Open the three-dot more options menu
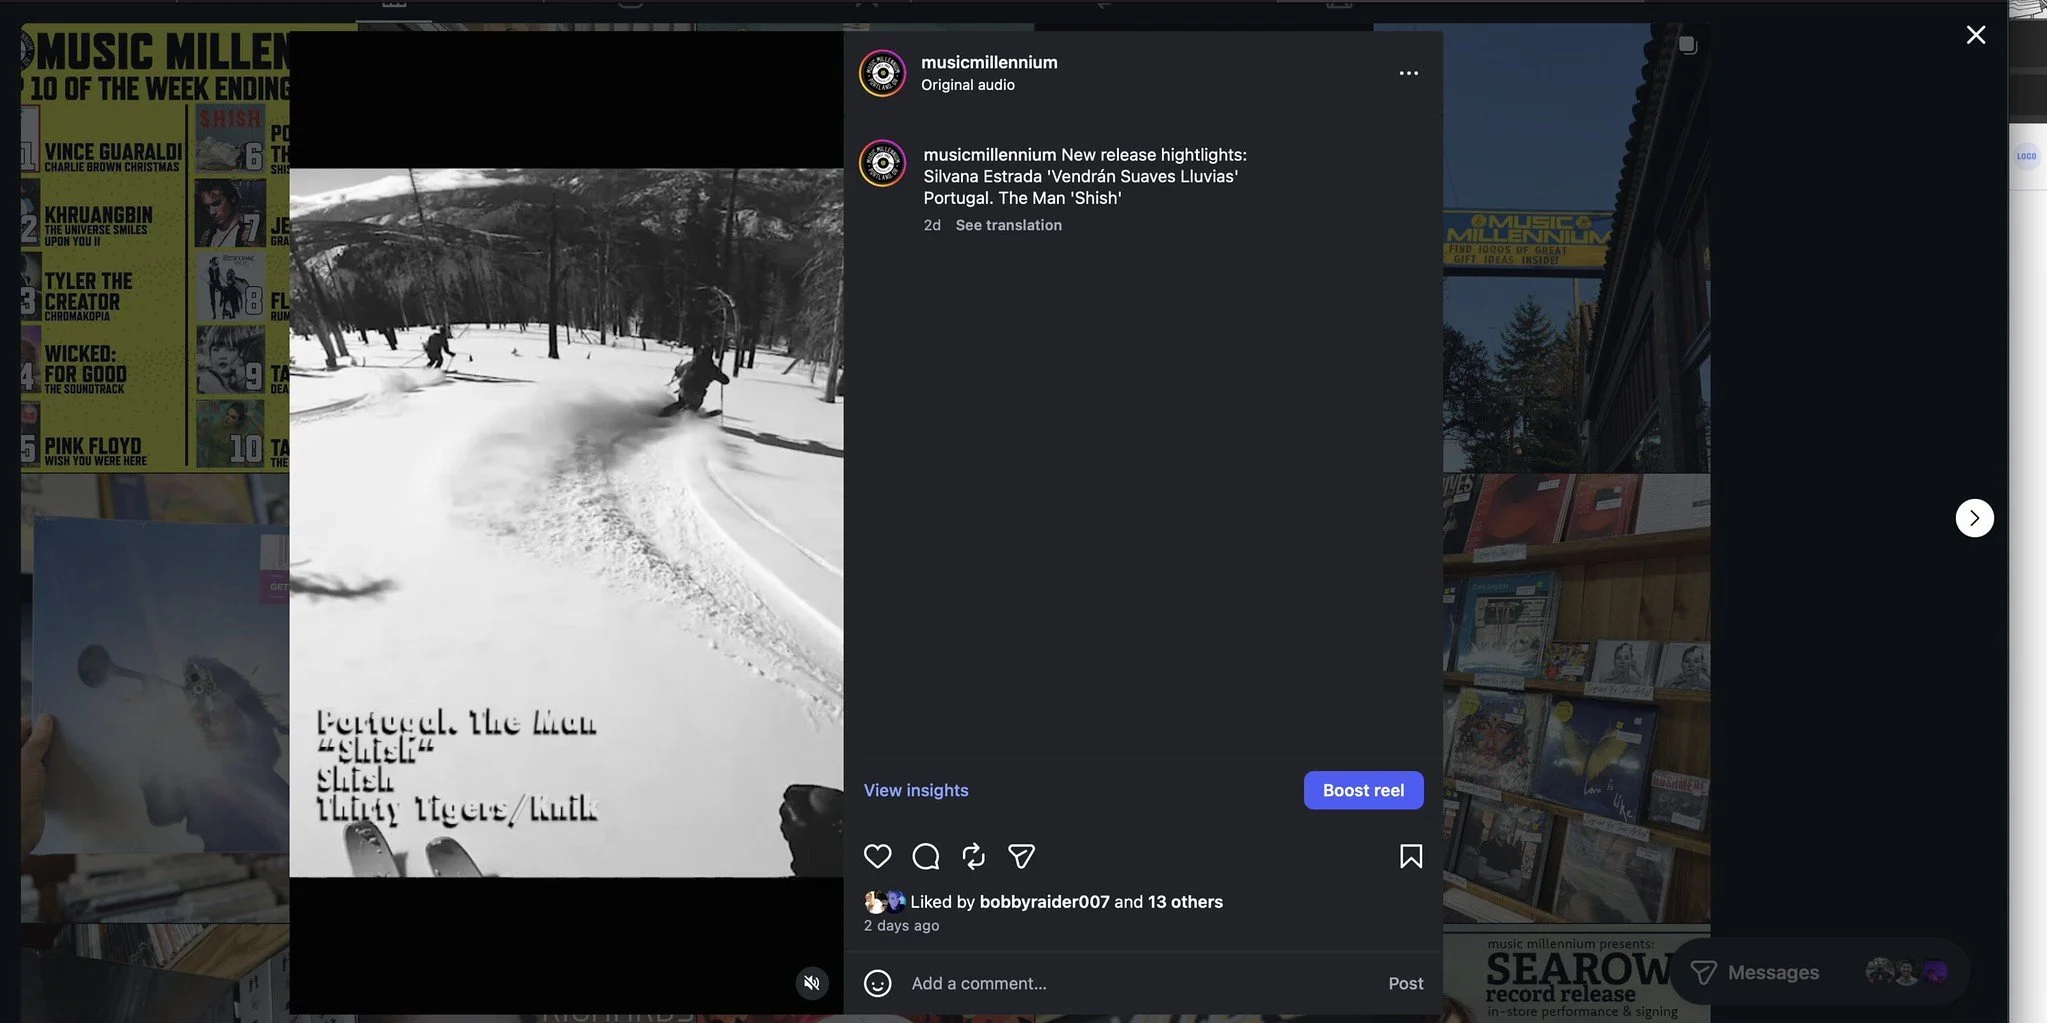This screenshot has width=2047, height=1023. click(1408, 73)
